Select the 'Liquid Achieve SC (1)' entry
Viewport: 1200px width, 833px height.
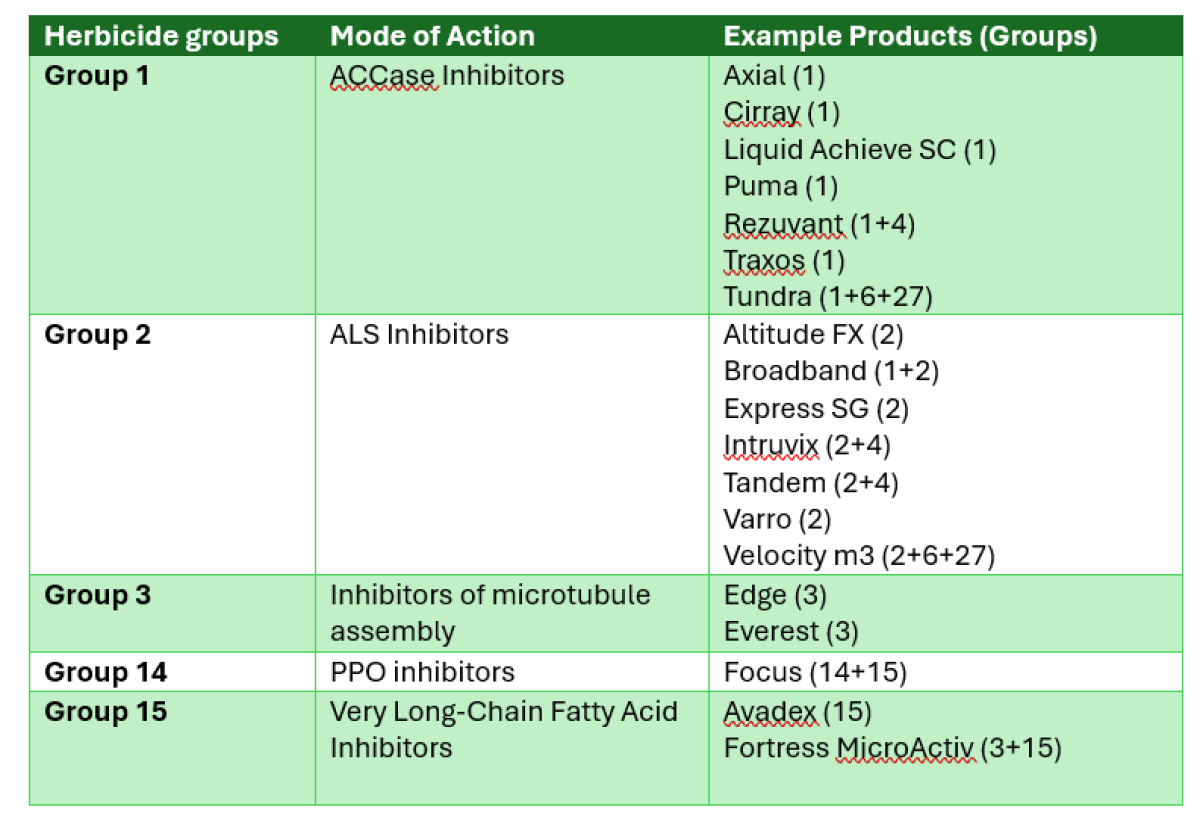click(860, 149)
